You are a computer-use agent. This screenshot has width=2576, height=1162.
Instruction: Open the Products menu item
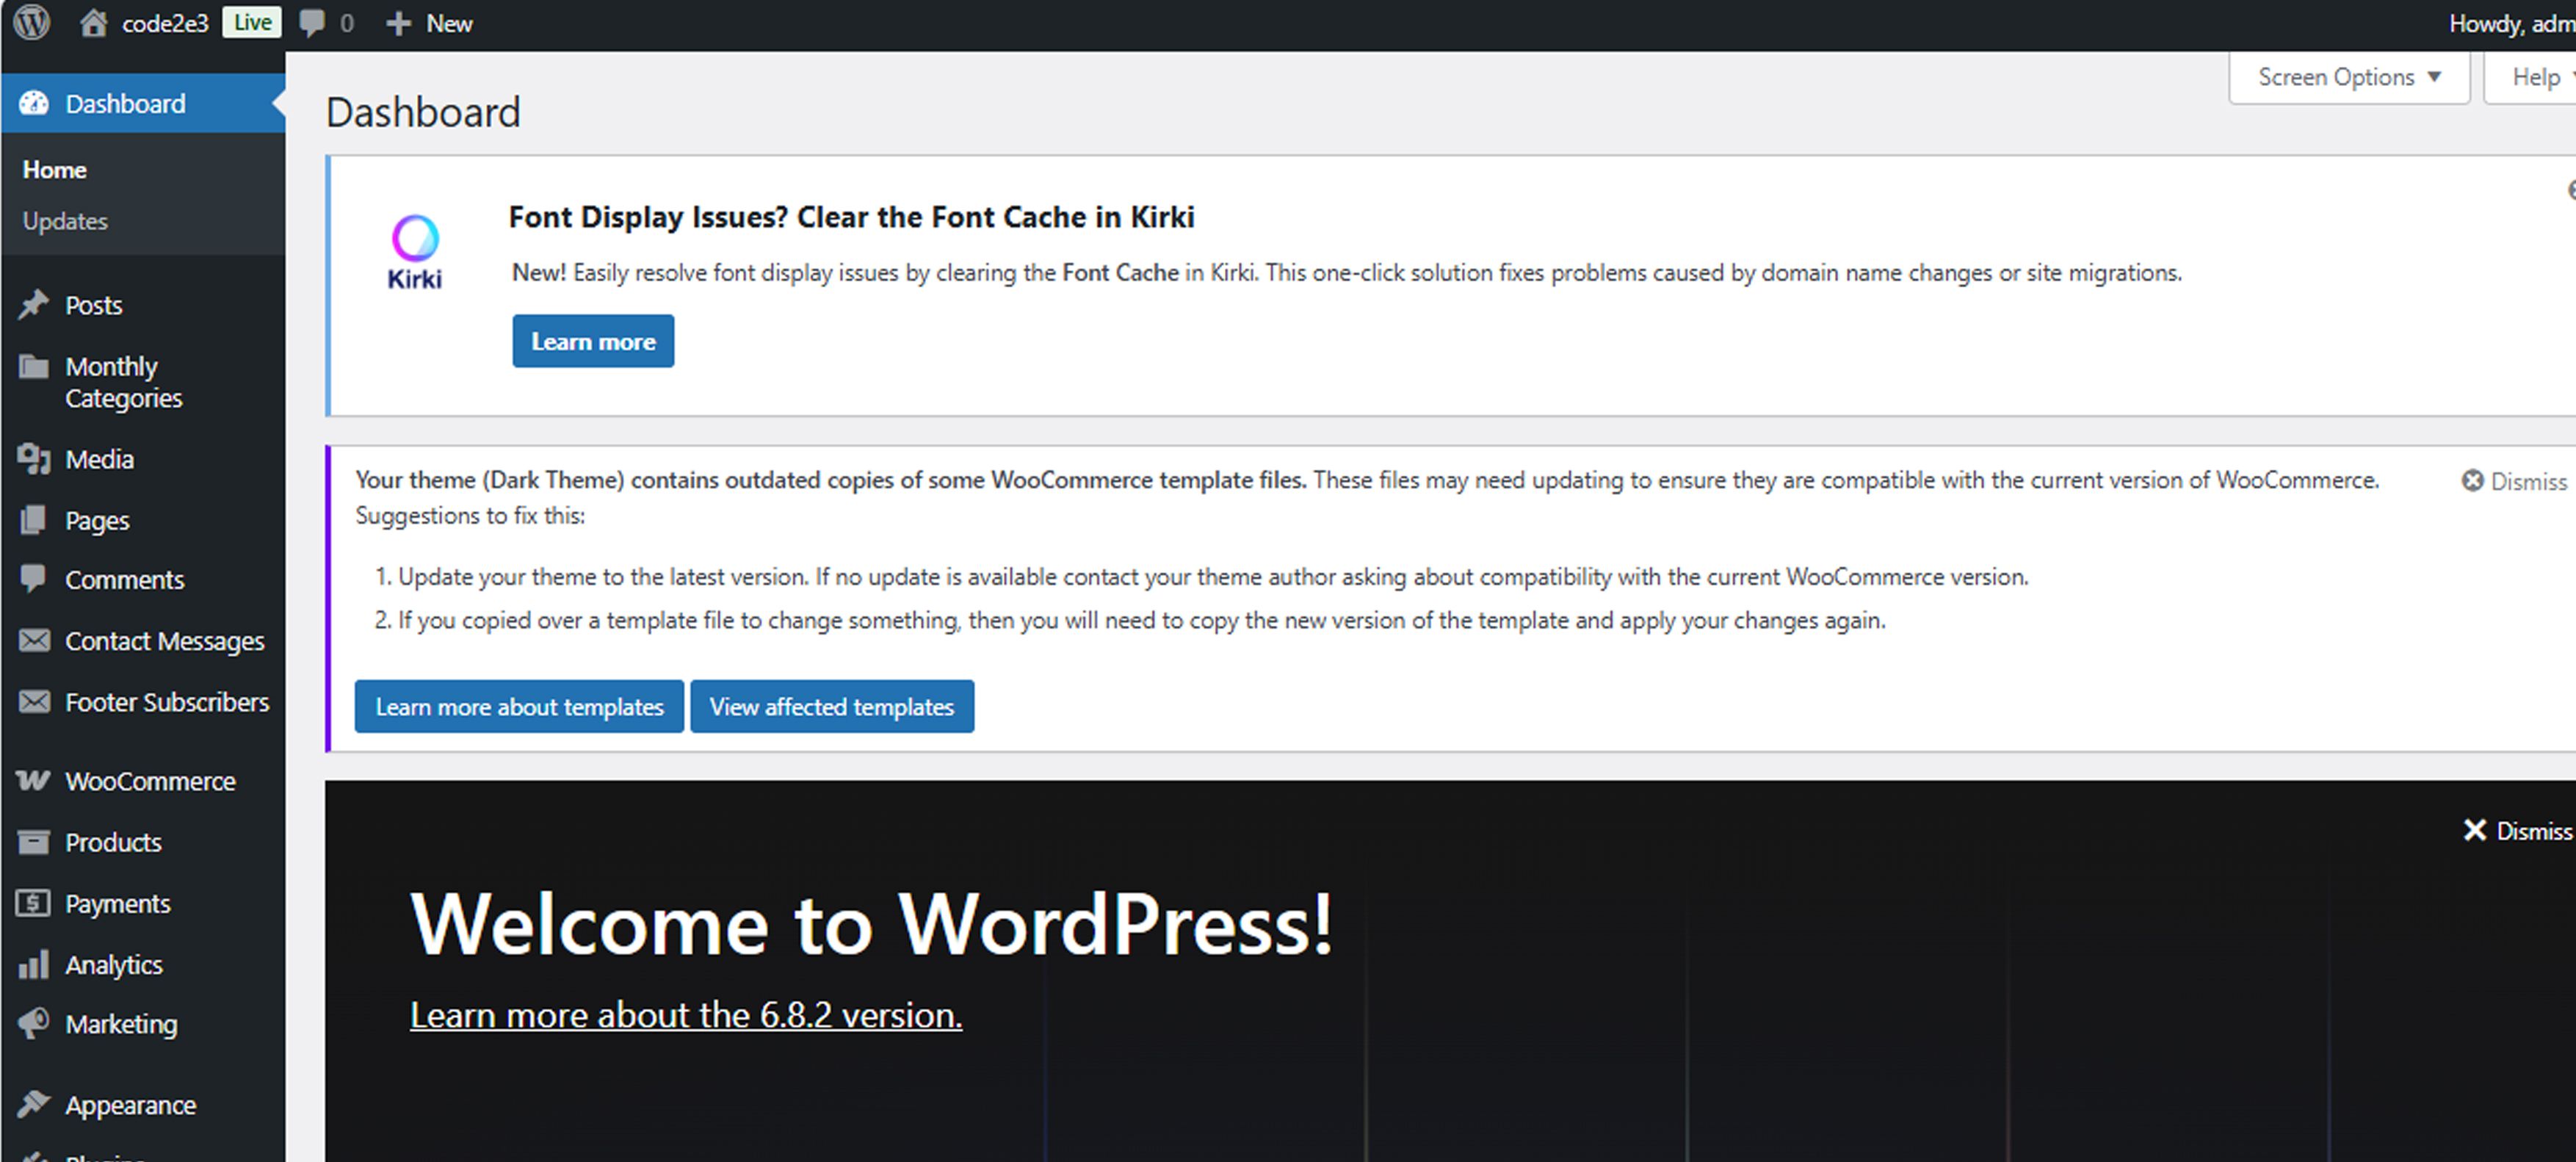113,842
